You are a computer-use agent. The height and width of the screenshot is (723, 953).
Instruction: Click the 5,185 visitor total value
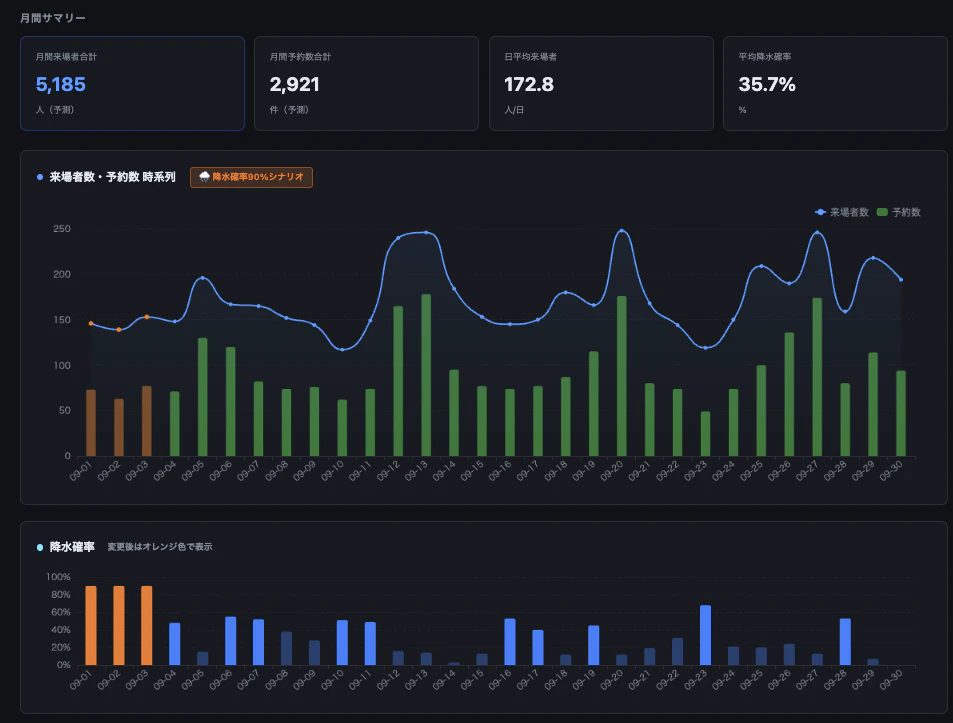pyautogui.click(x=61, y=84)
